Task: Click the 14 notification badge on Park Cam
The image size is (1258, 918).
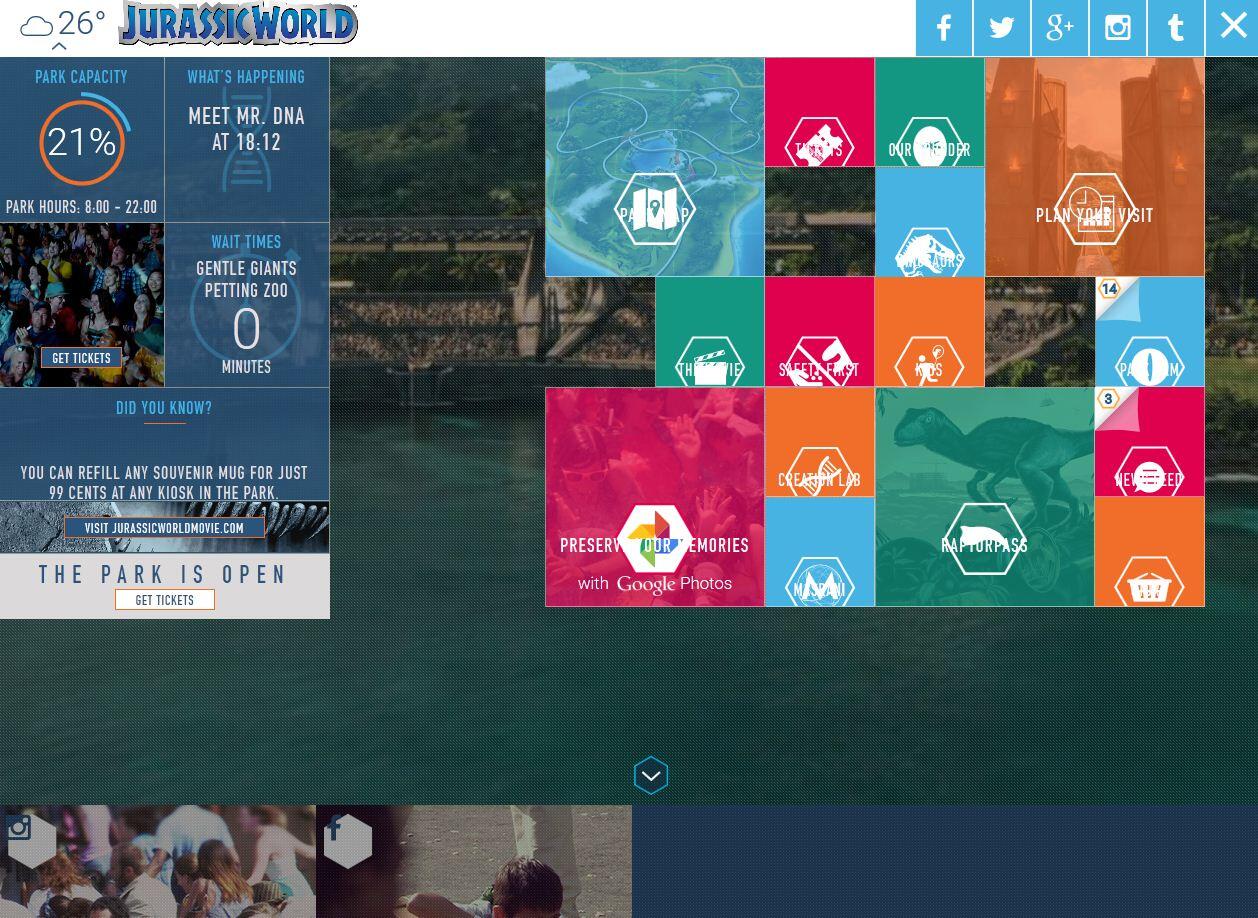Action: [x=1110, y=290]
